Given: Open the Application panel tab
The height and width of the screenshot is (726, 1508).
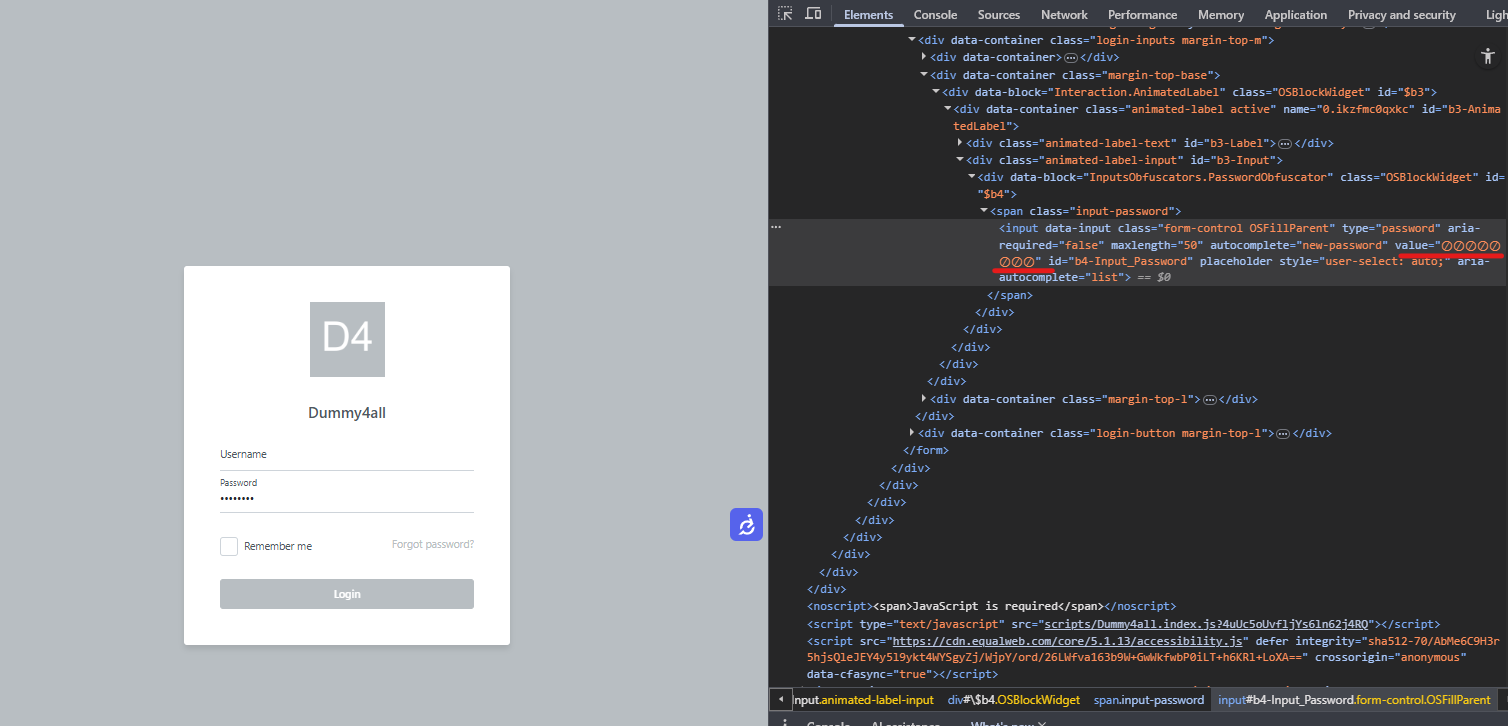Looking at the screenshot, I should pyautogui.click(x=1295, y=14).
